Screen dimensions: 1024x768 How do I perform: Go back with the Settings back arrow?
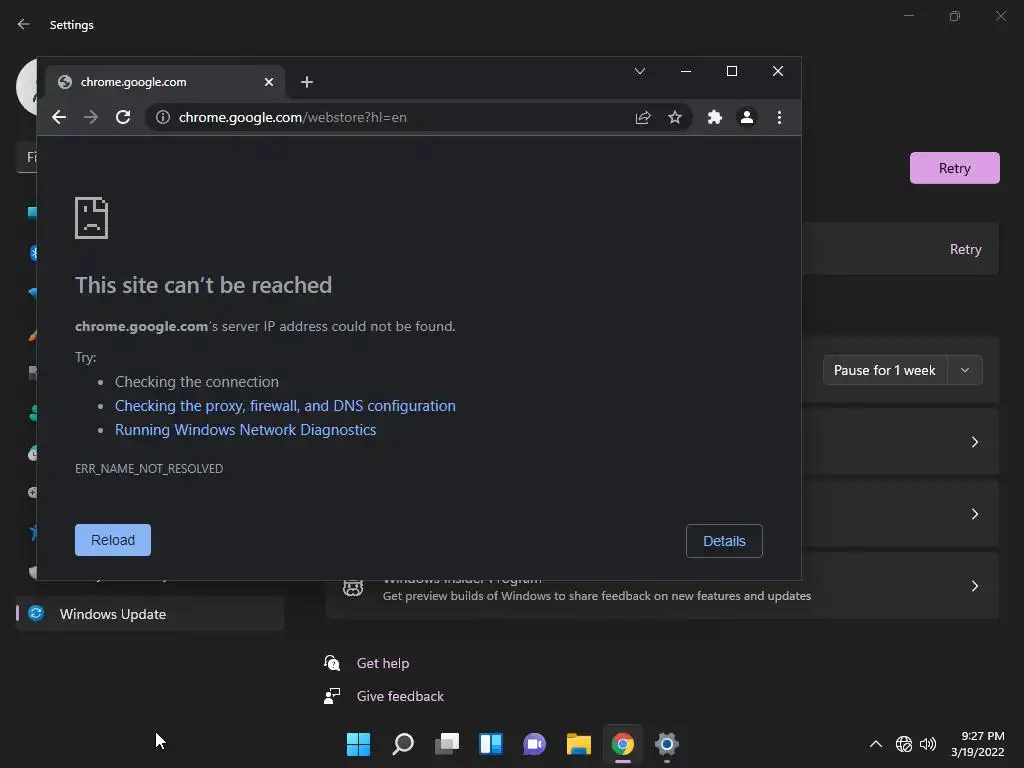coord(24,24)
